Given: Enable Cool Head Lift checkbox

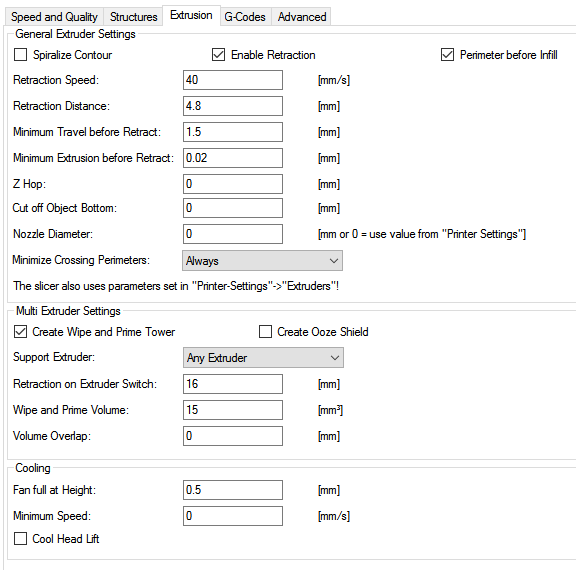Looking at the screenshot, I should tap(21, 539).
